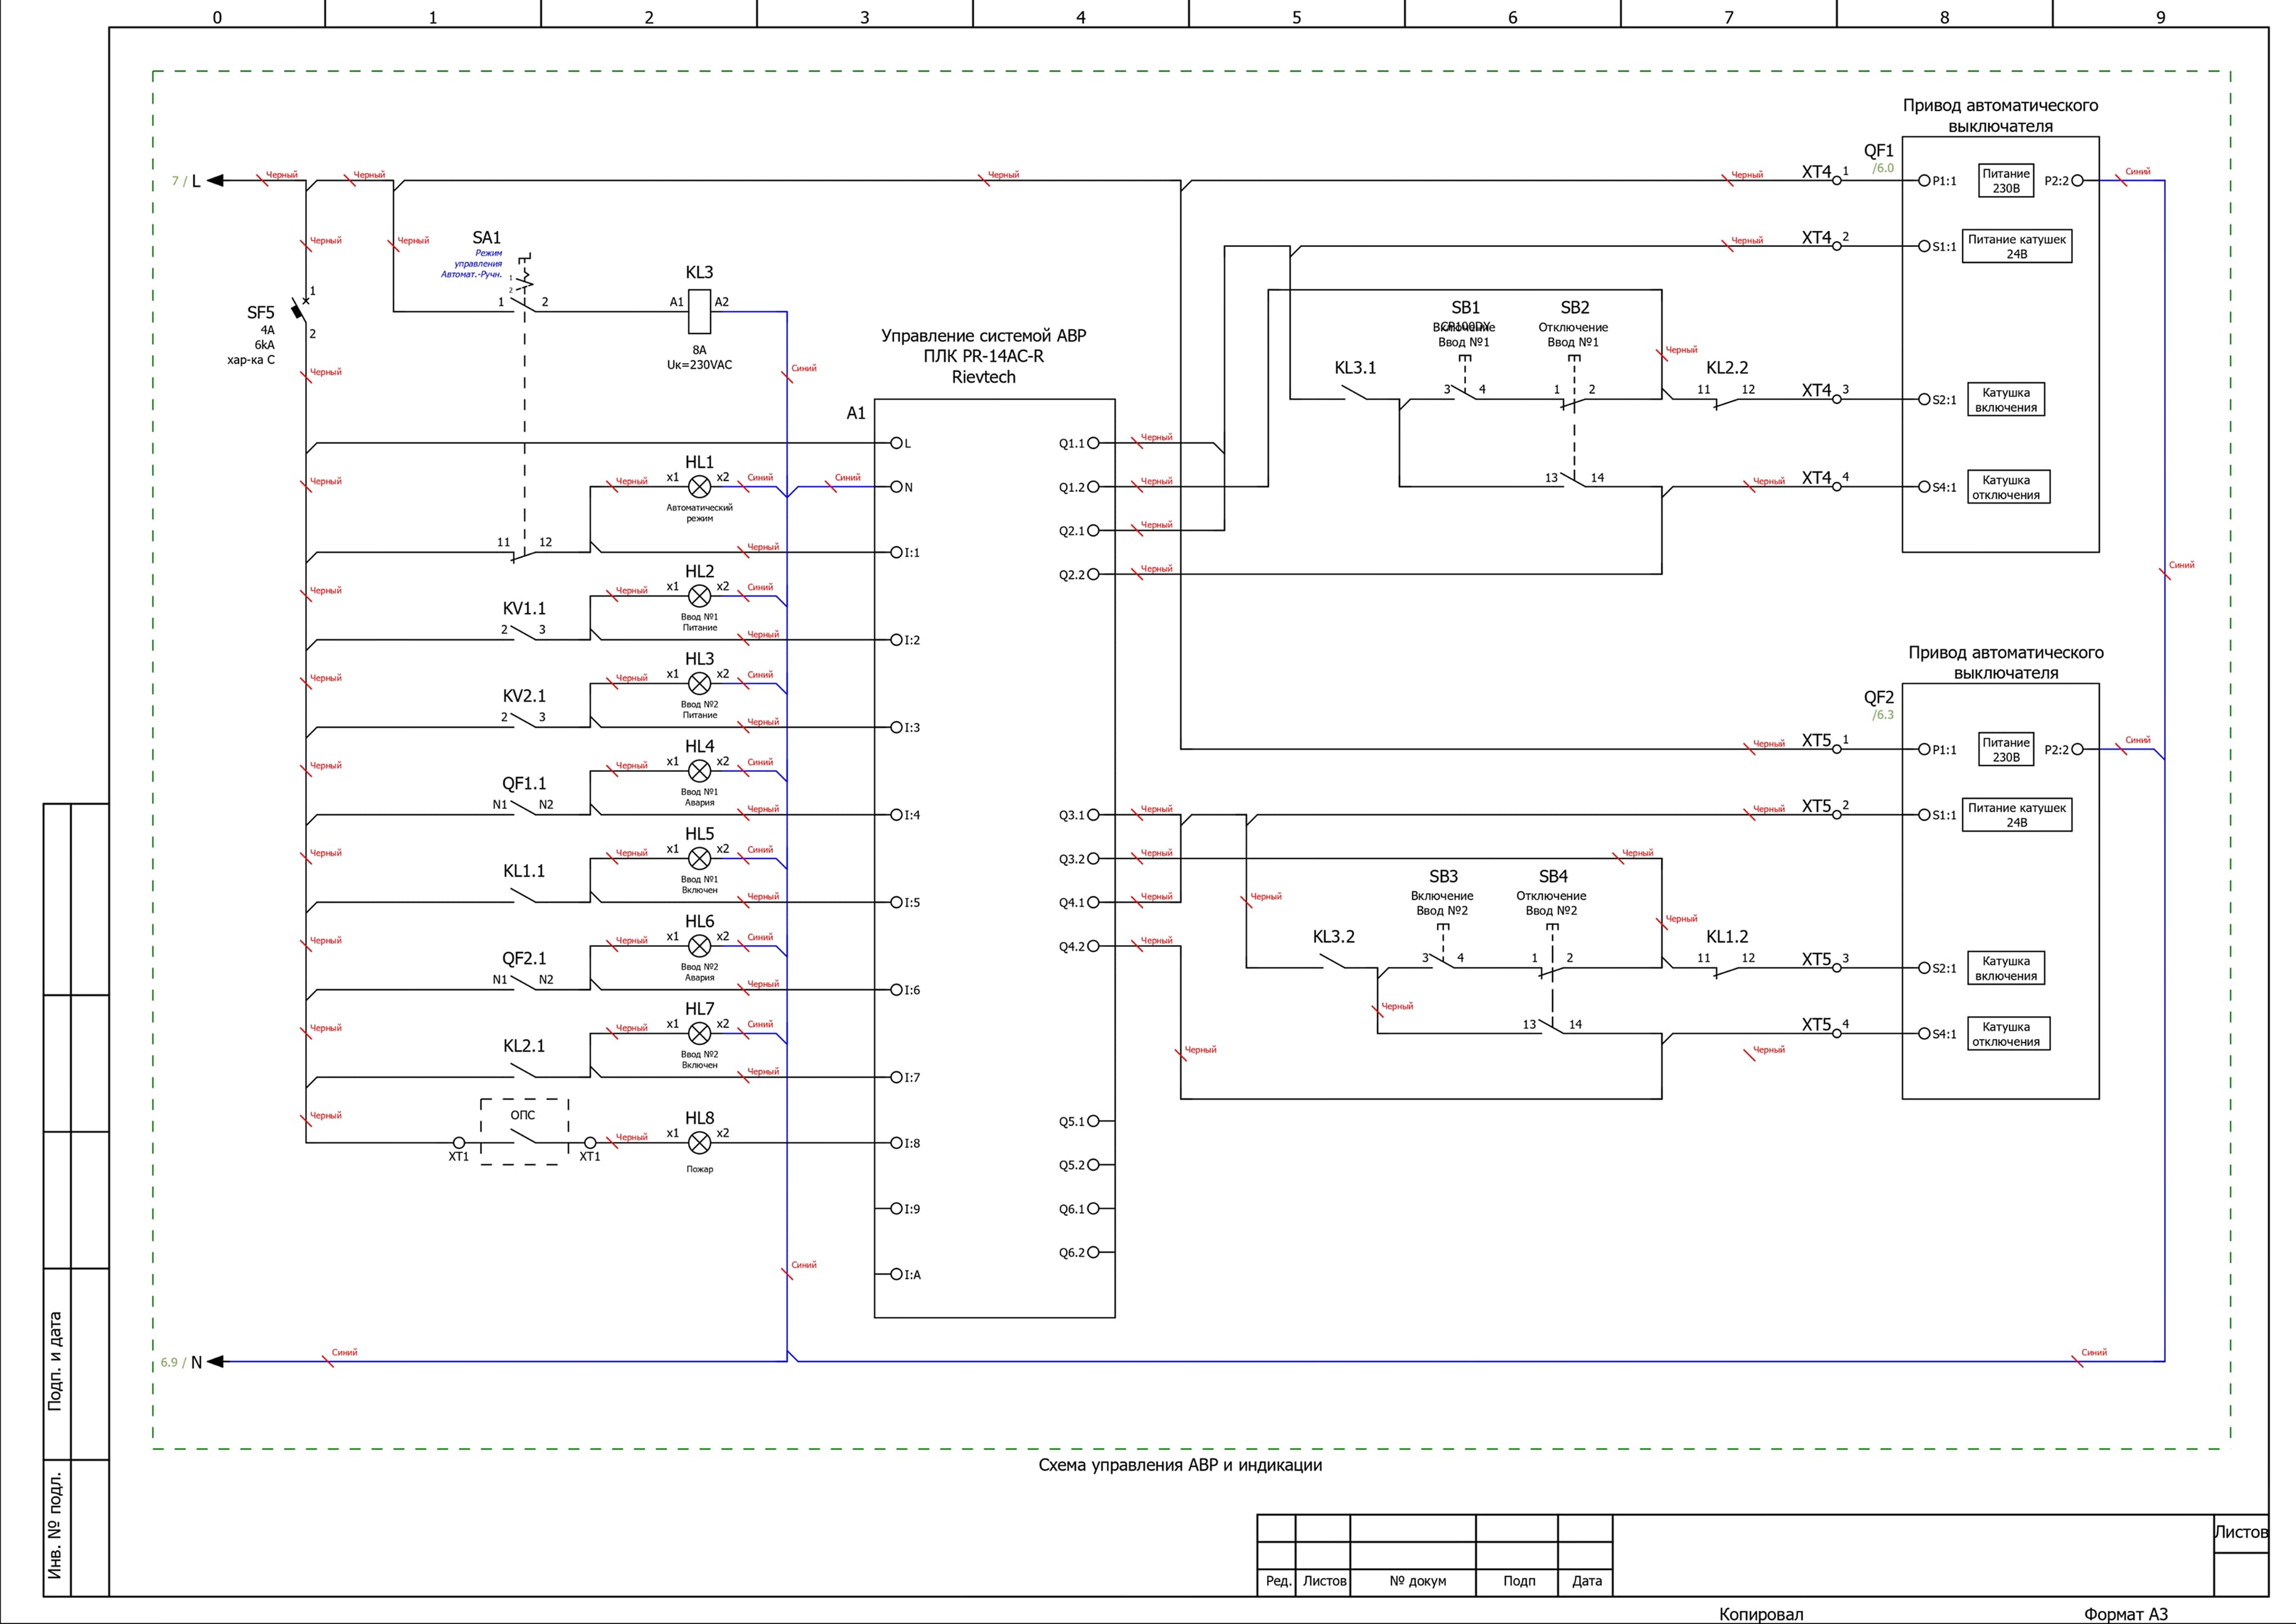Click the HL1 indicator lamp symbol
2296x1624 pixels.
[x=699, y=487]
